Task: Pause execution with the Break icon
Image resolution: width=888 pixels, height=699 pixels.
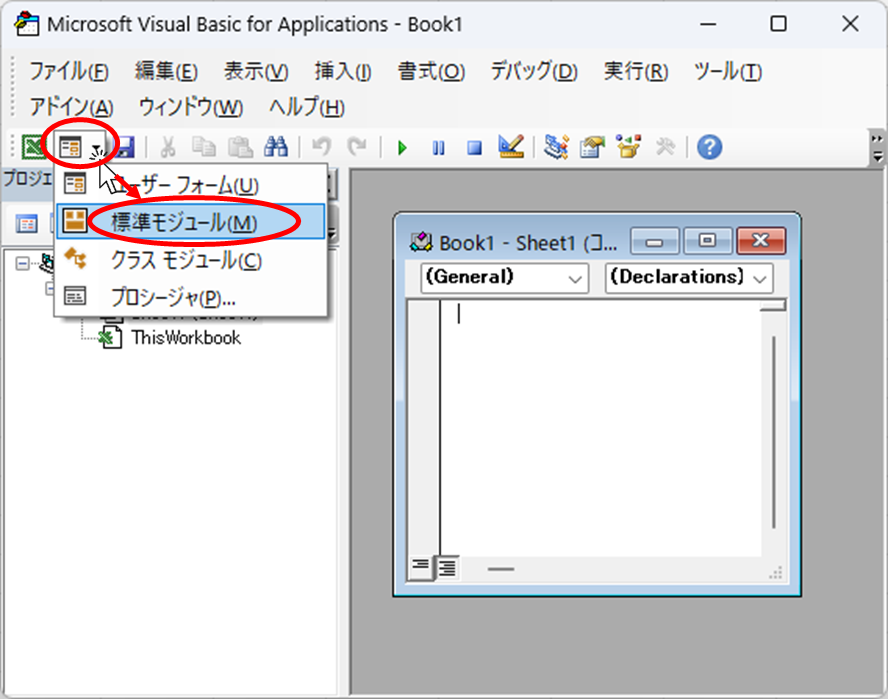Action: (438, 148)
